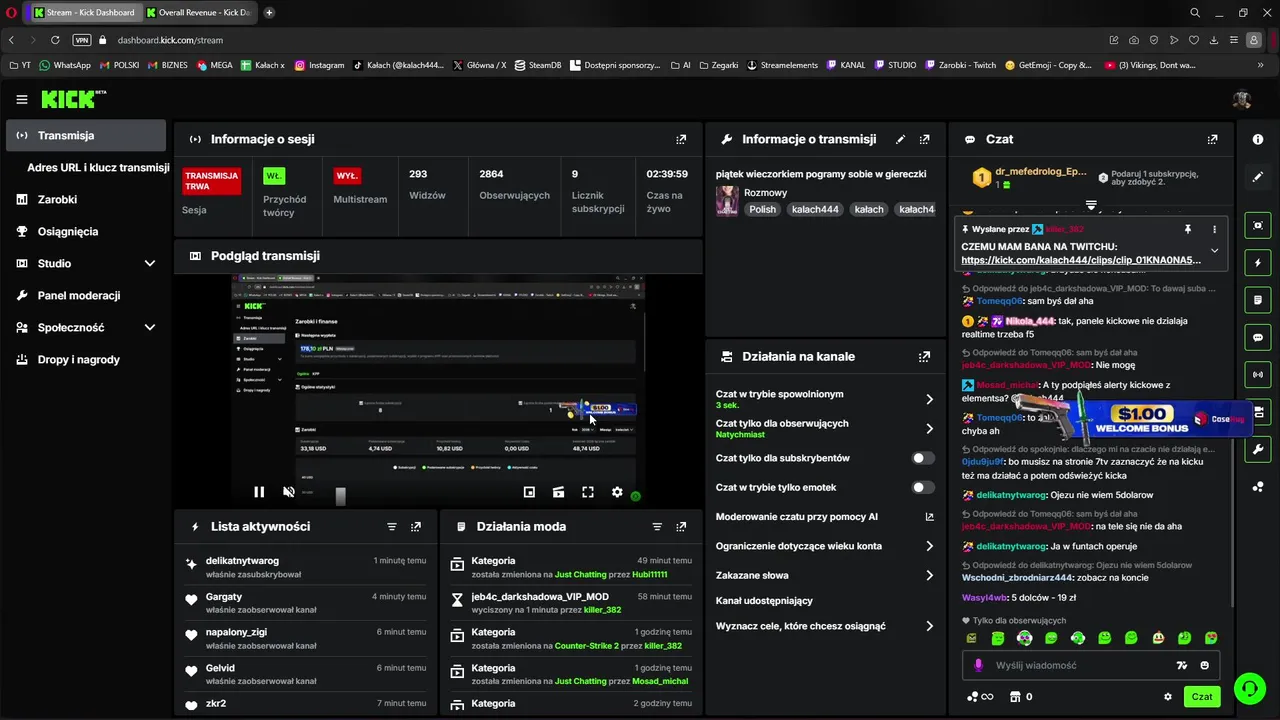Toggle theater mode in stream preview

point(558,492)
